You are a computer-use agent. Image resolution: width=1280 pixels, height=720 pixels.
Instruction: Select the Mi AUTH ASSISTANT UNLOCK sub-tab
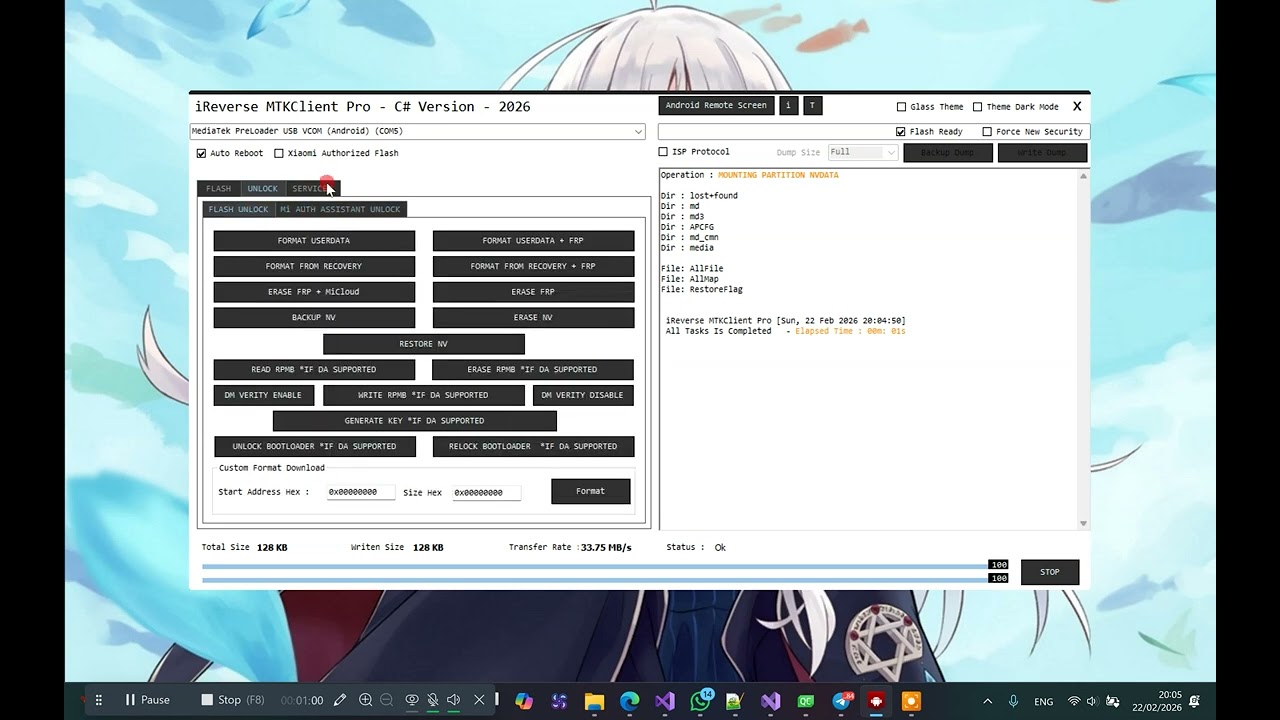click(340, 209)
